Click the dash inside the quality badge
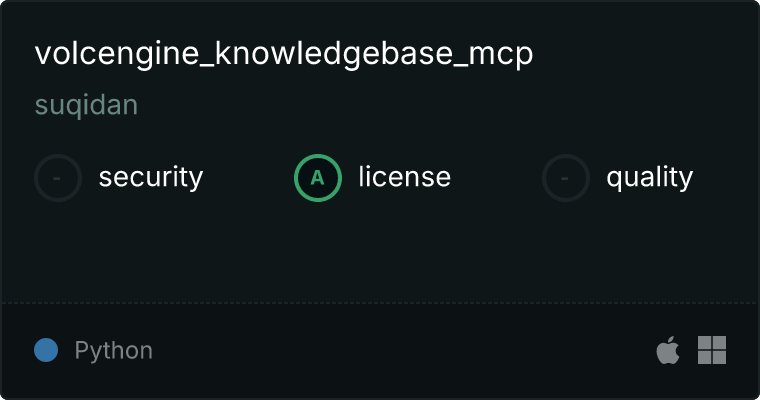 tap(564, 178)
